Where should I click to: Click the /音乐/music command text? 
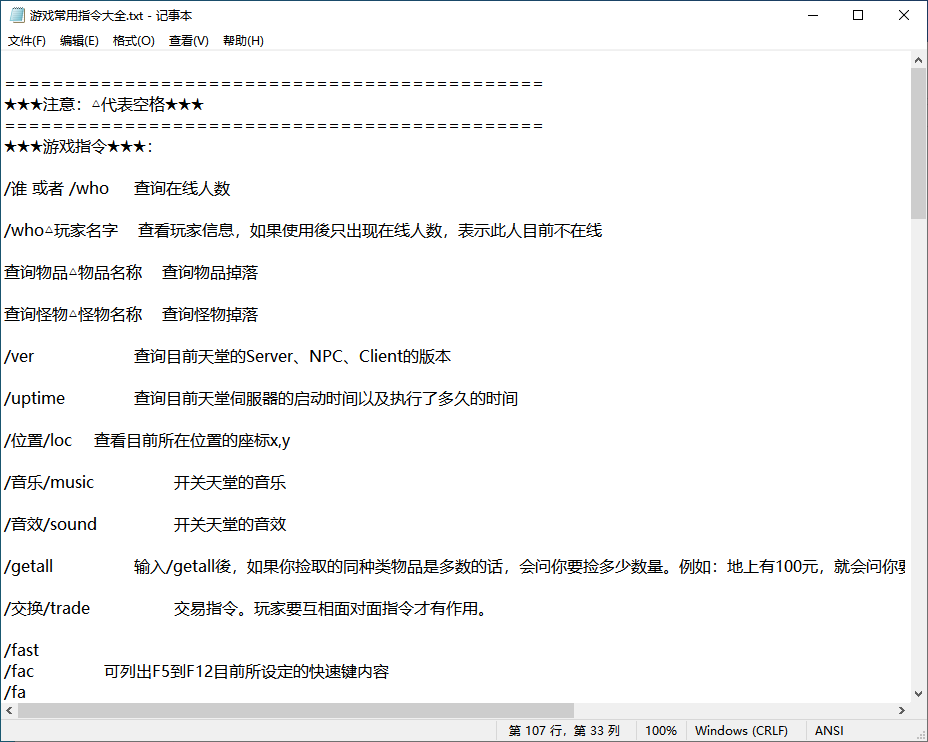click(49, 483)
